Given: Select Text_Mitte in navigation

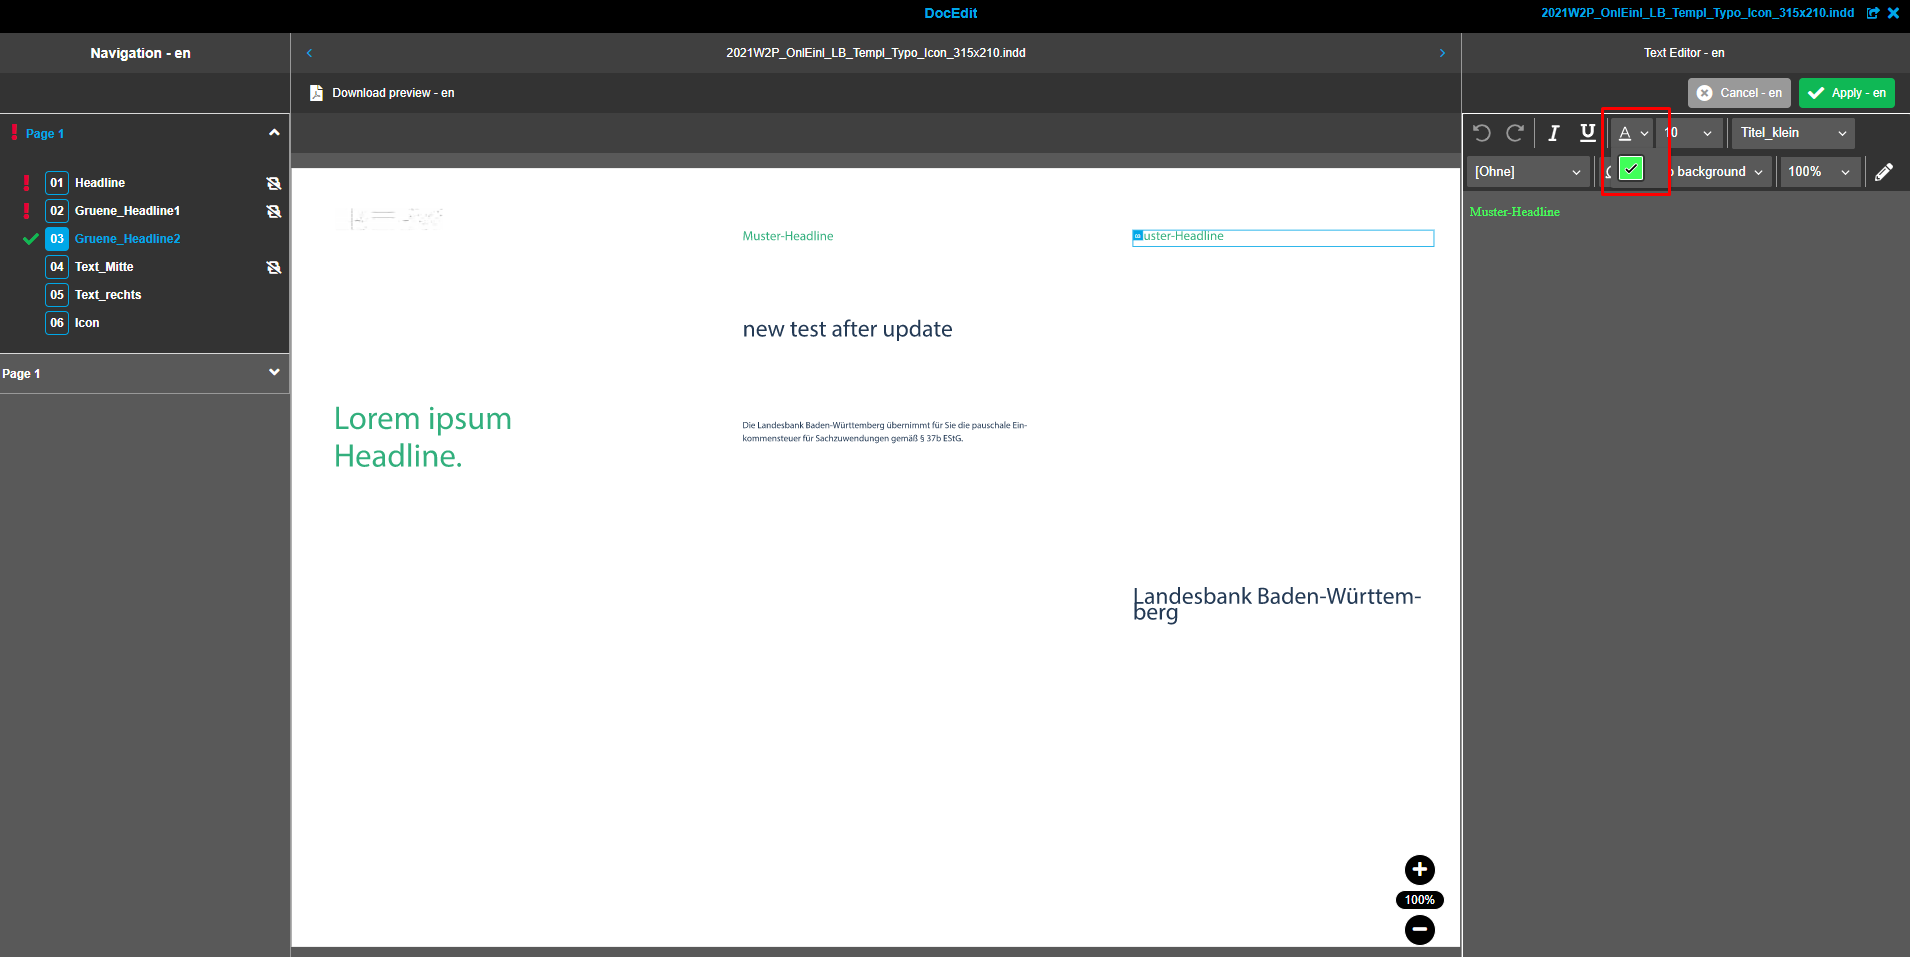Looking at the screenshot, I should [x=104, y=267].
